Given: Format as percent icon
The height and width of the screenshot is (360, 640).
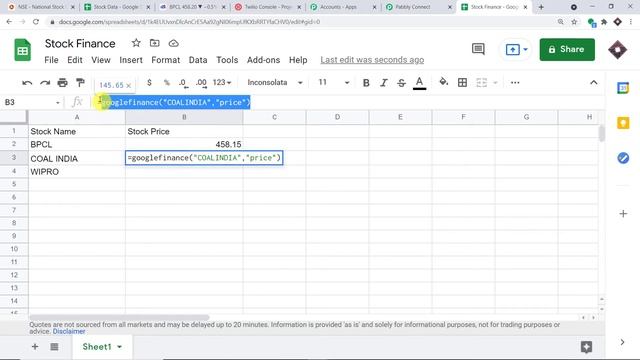Looking at the screenshot, I should 167,82.
